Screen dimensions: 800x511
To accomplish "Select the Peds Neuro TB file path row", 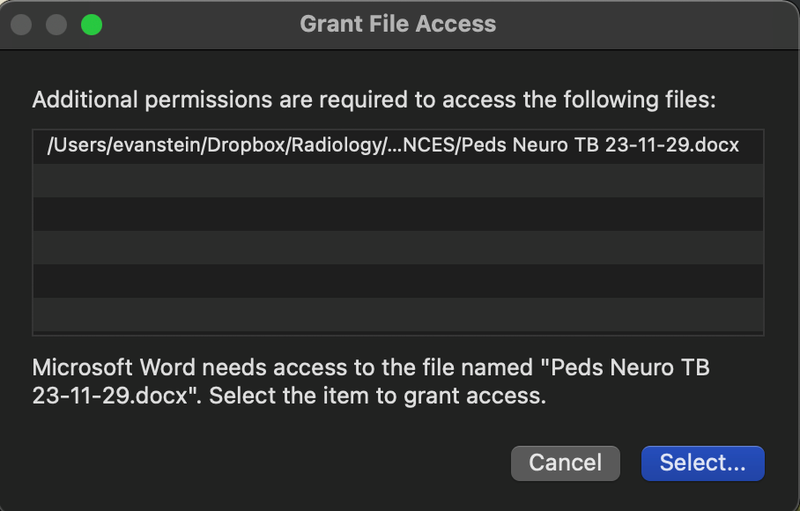I will (398, 146).
